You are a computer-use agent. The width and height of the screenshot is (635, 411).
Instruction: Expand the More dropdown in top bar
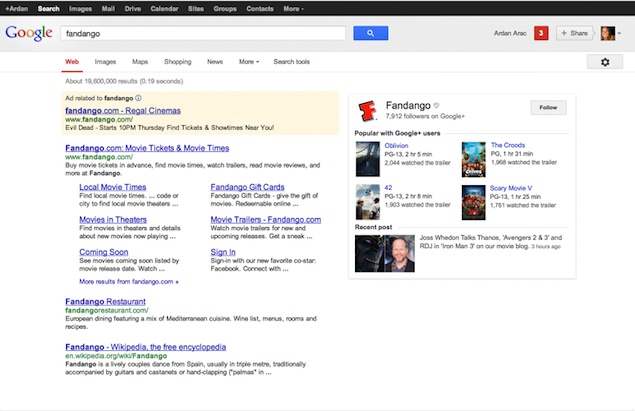pyautogui.click(x=293, y=8)
